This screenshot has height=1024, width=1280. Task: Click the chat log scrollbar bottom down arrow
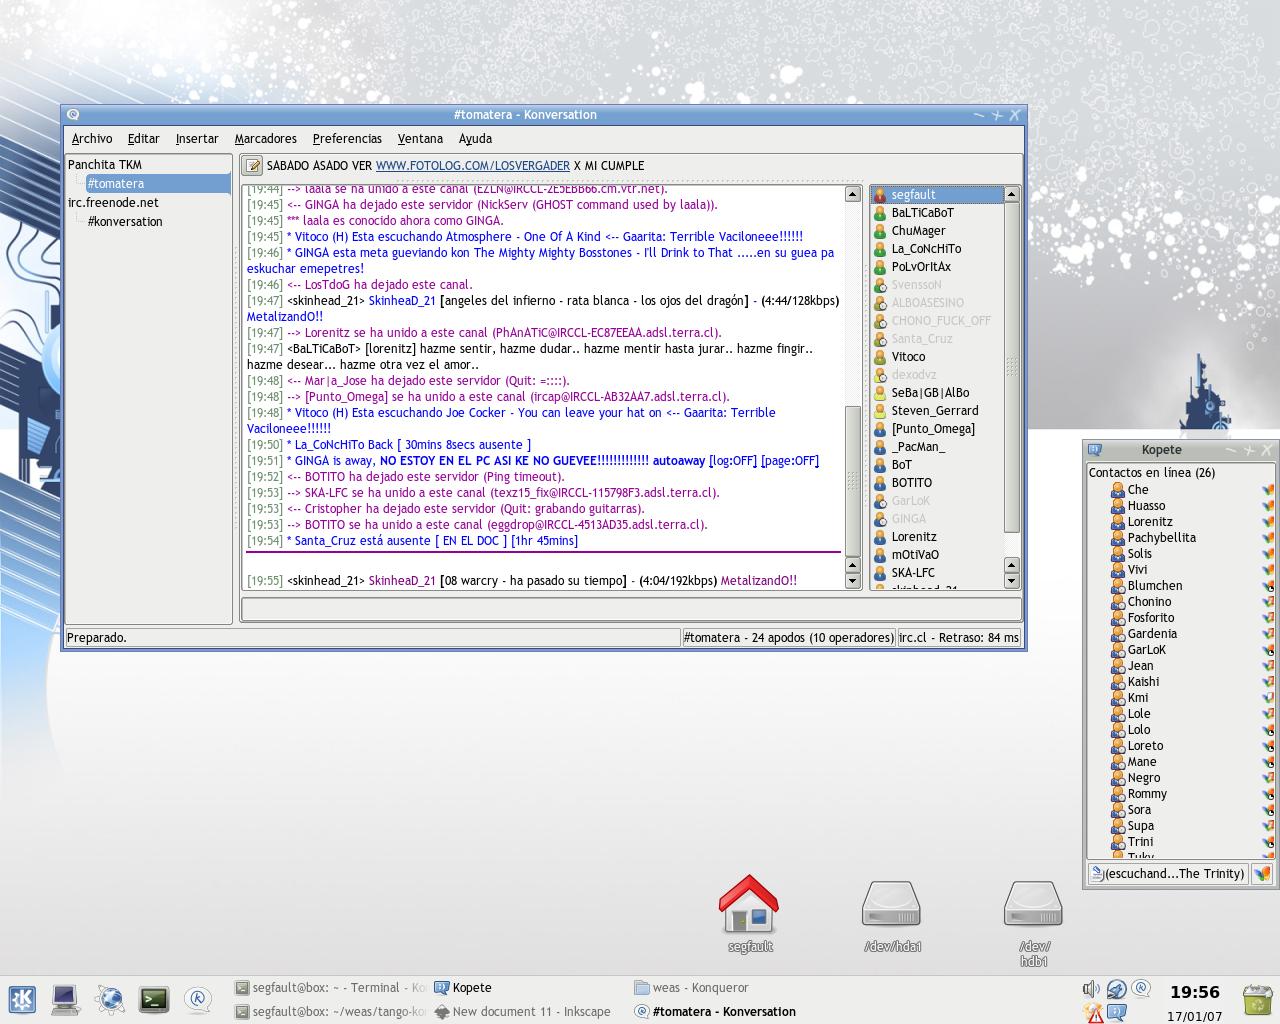(853, 581)
